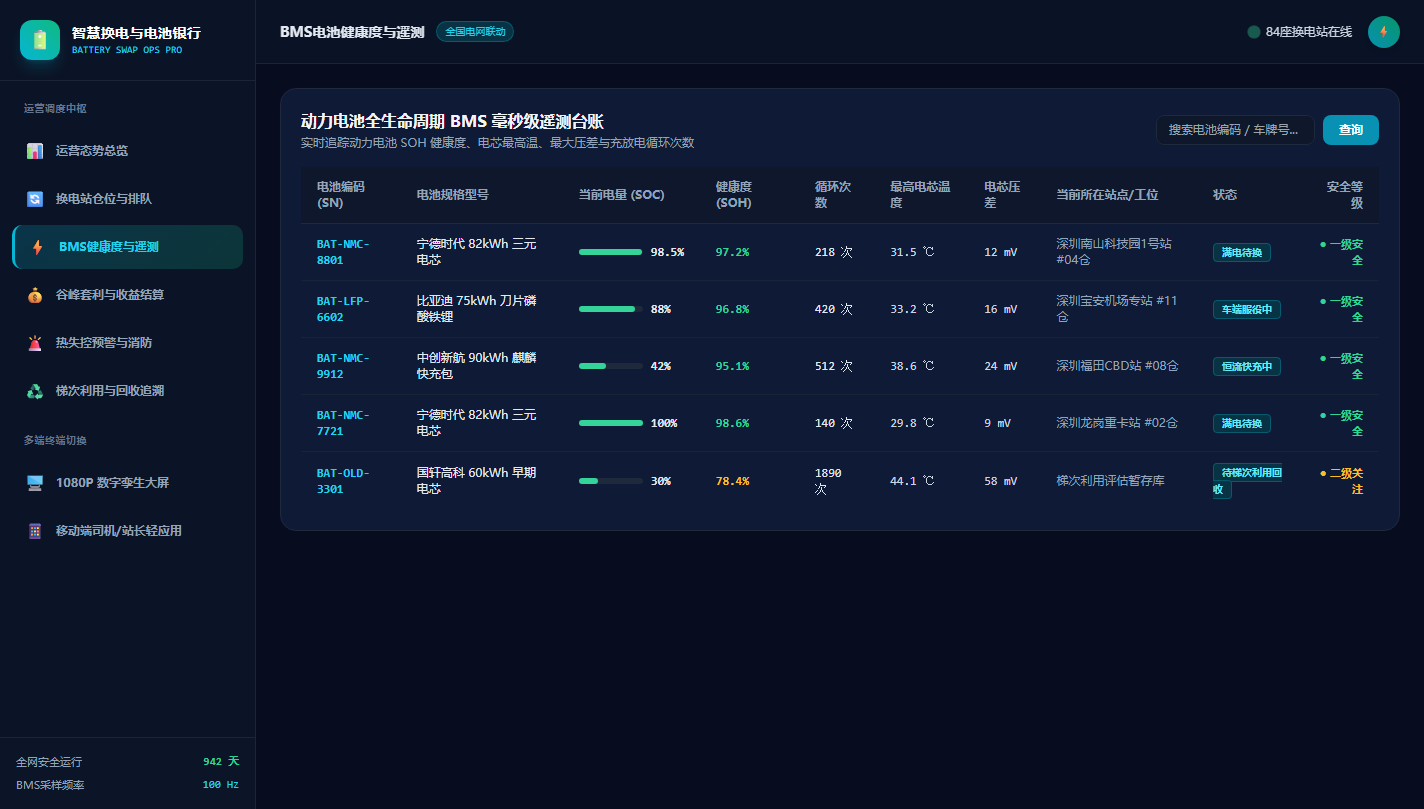Open battery BAT-NMC-8801 link
1424x809 pixels.
343,252
